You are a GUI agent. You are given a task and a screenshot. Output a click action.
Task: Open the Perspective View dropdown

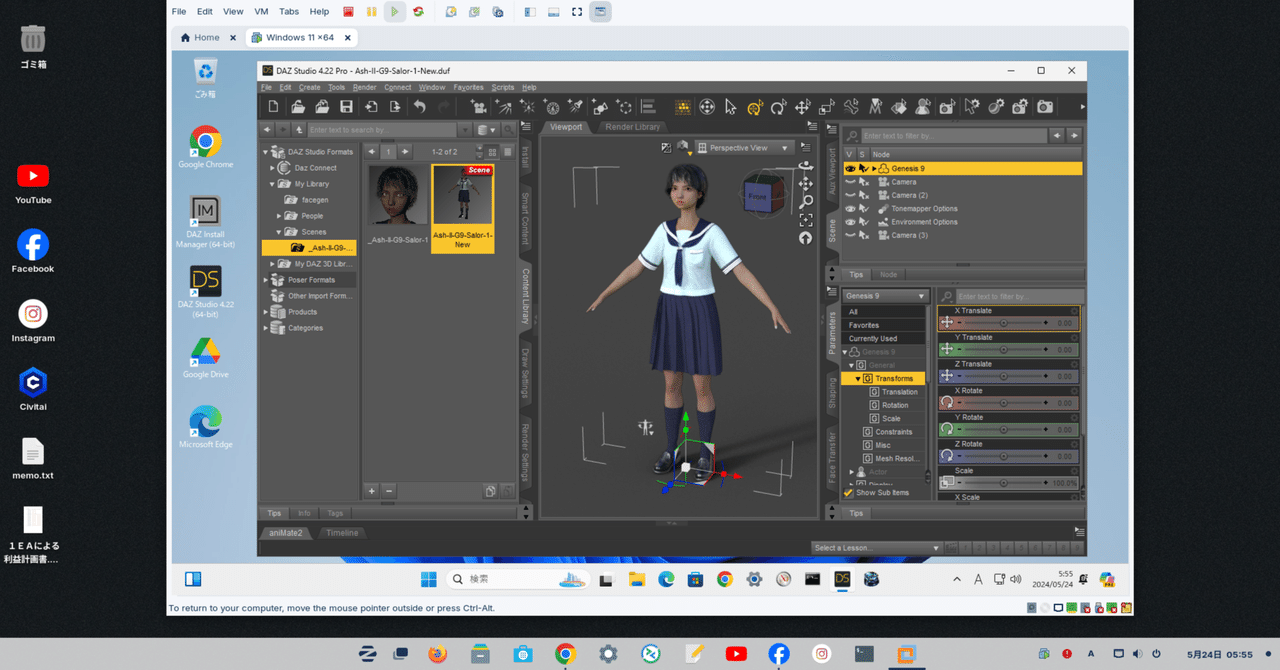pyautogui.click(x=745, y=147)
